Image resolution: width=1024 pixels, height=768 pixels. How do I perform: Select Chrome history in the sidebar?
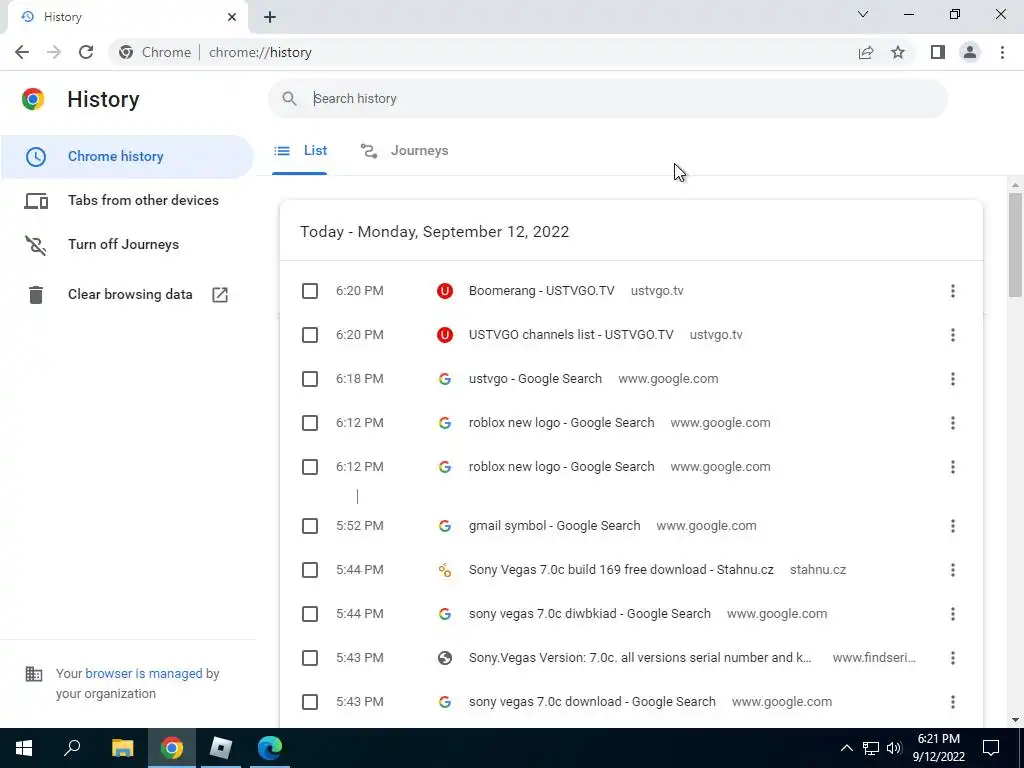click(x=127, y=157)
